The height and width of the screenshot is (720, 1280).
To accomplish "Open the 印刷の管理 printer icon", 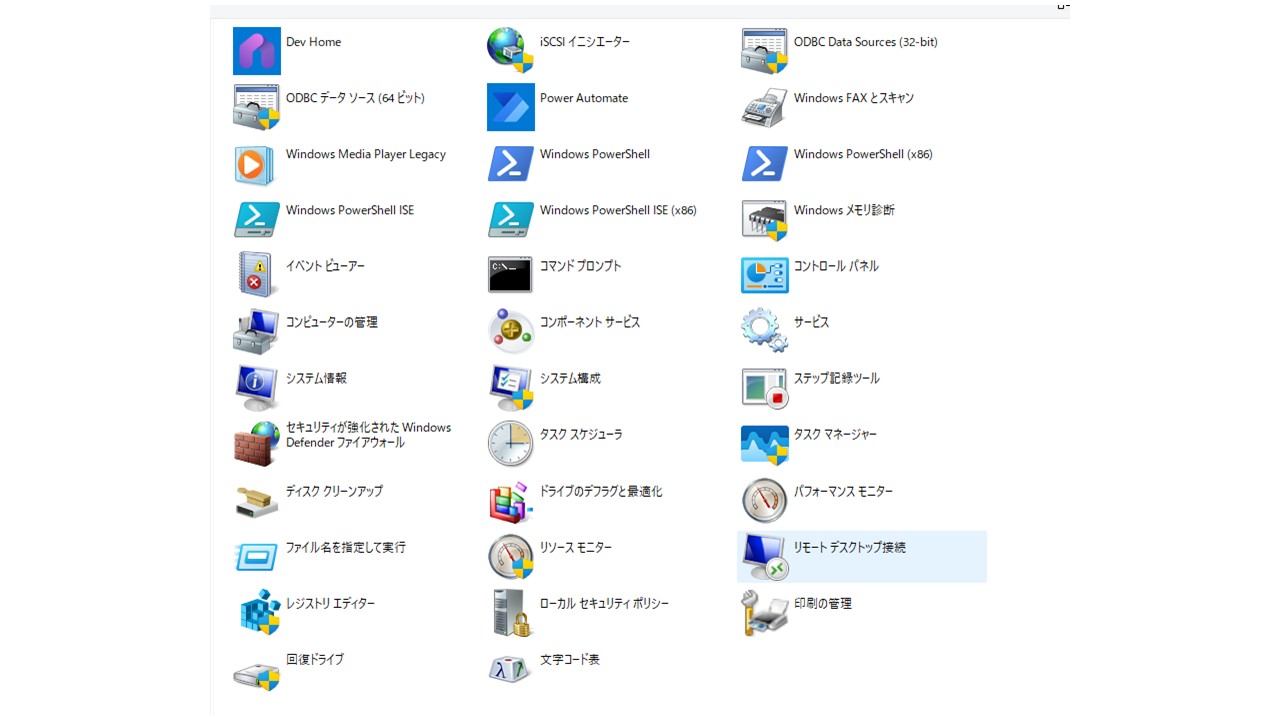I will [x=765, y=612].
